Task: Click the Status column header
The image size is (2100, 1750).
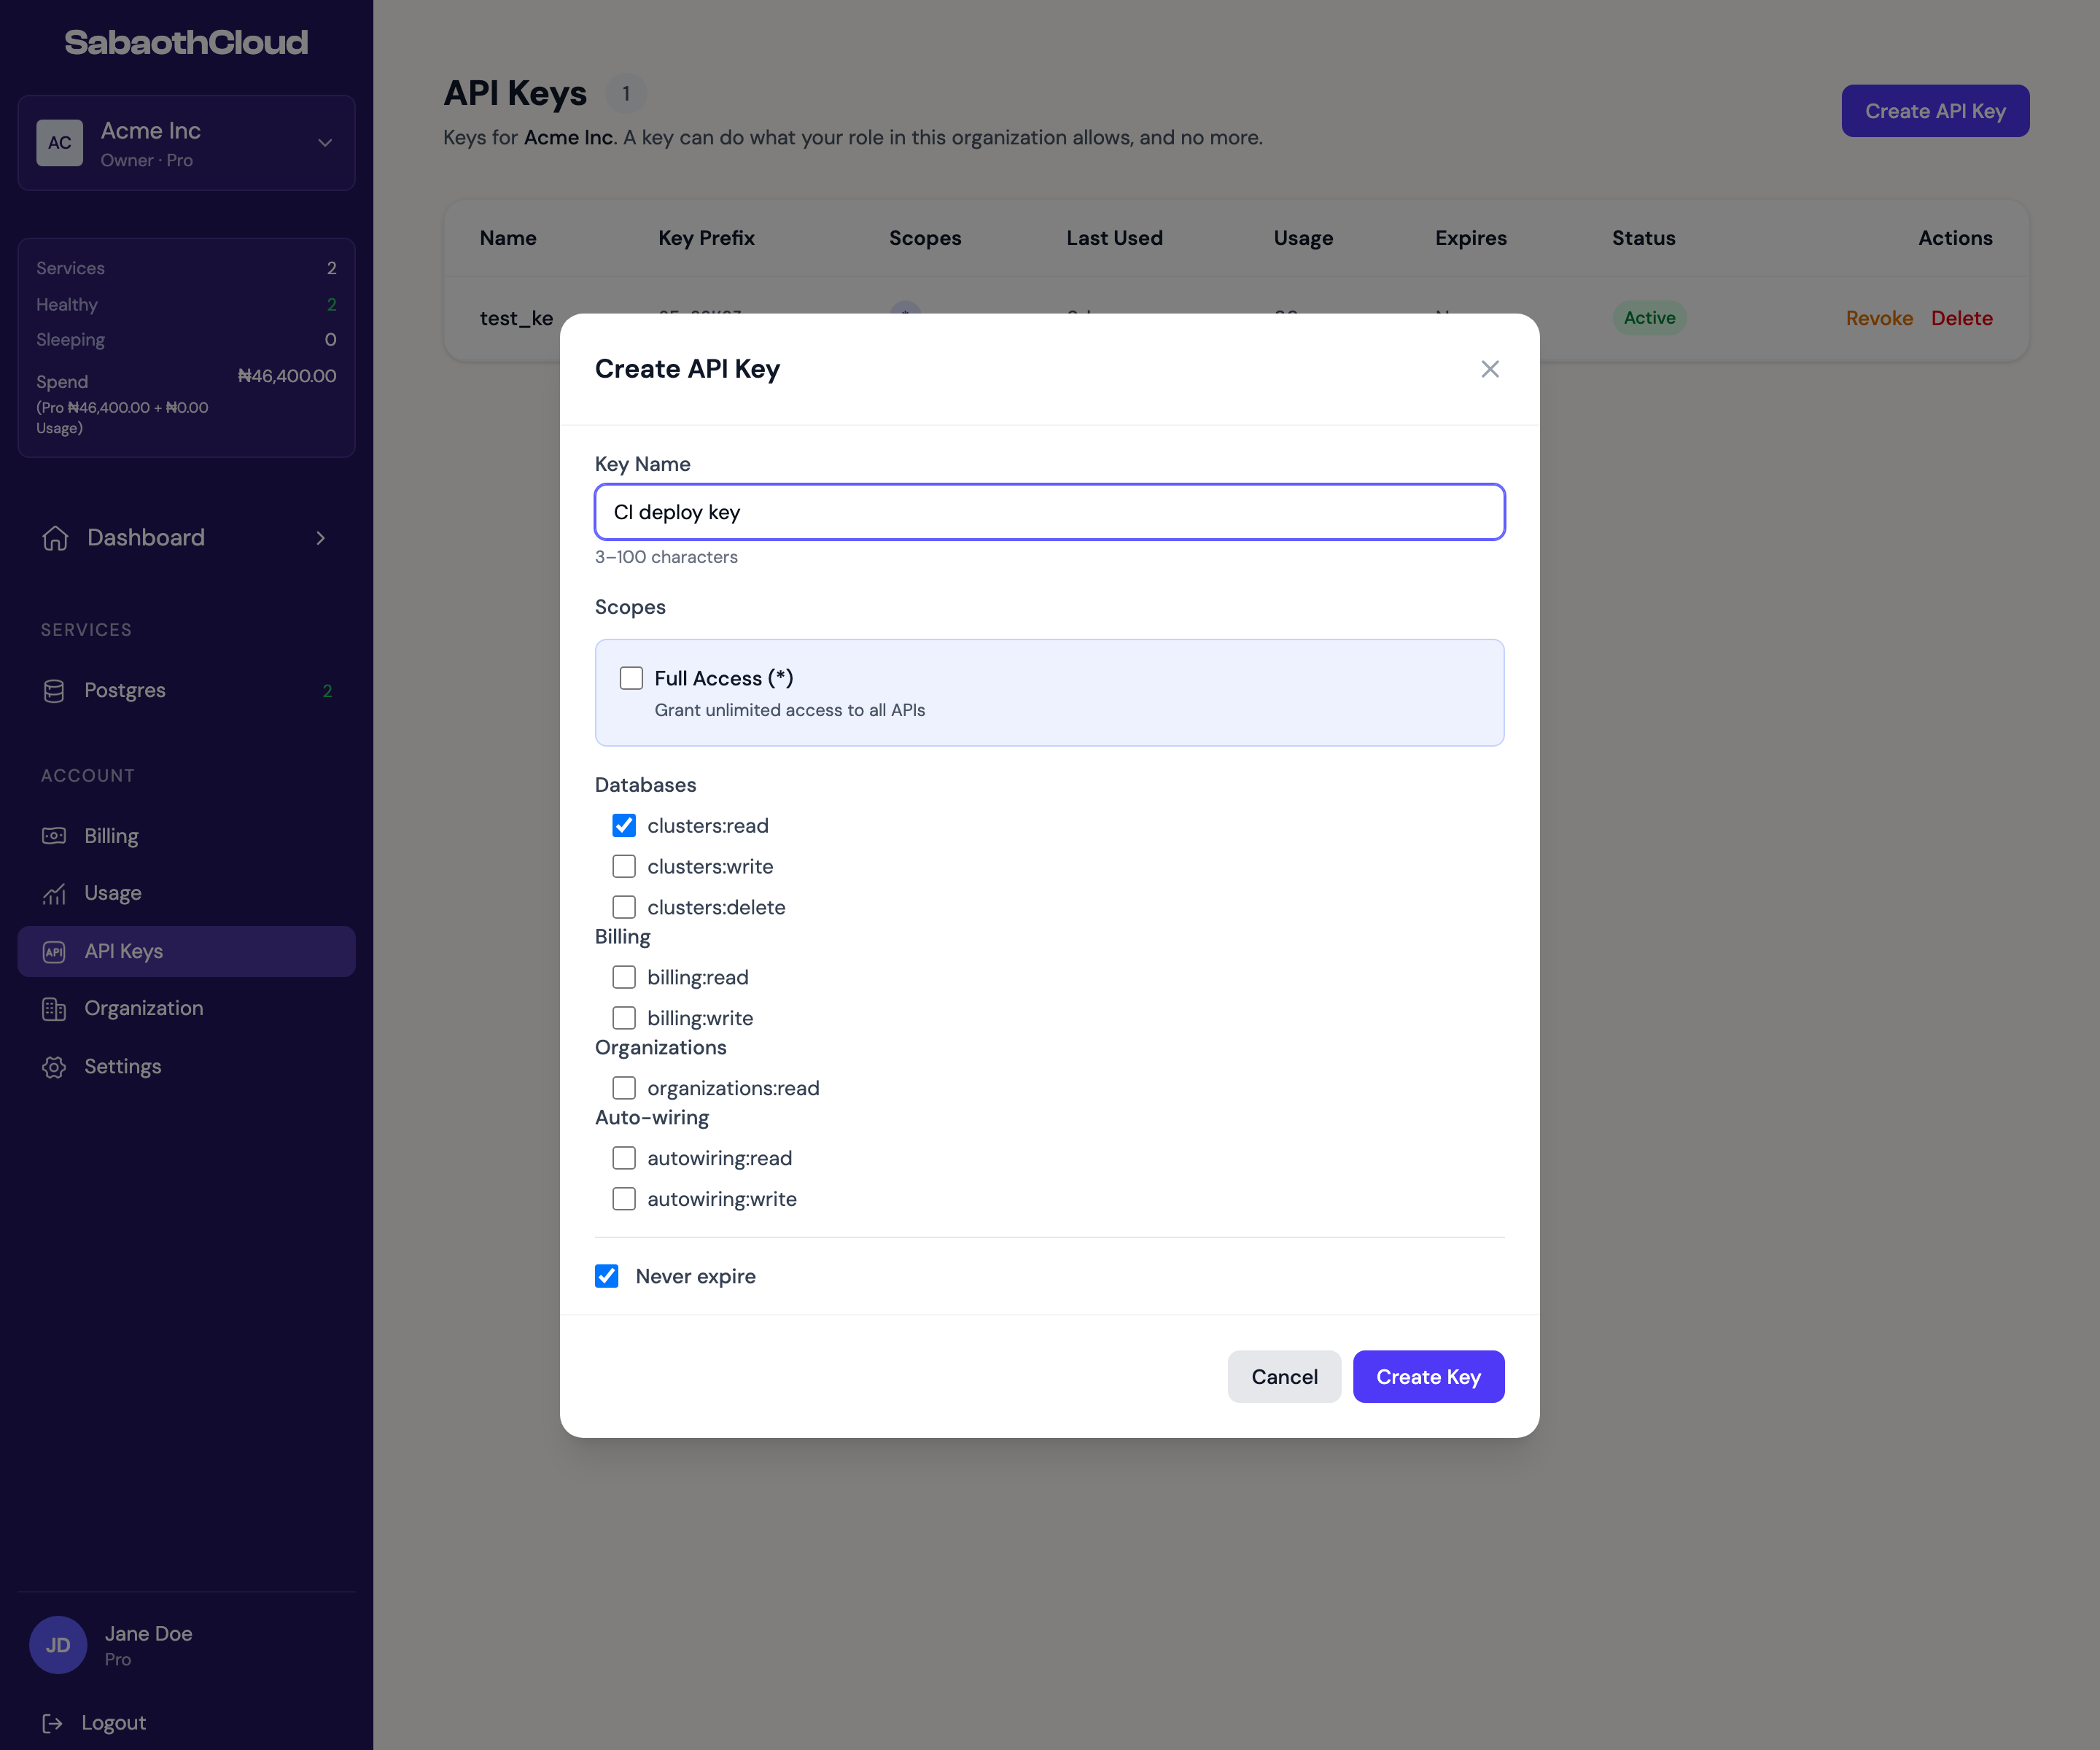Action: [1643, 238]
